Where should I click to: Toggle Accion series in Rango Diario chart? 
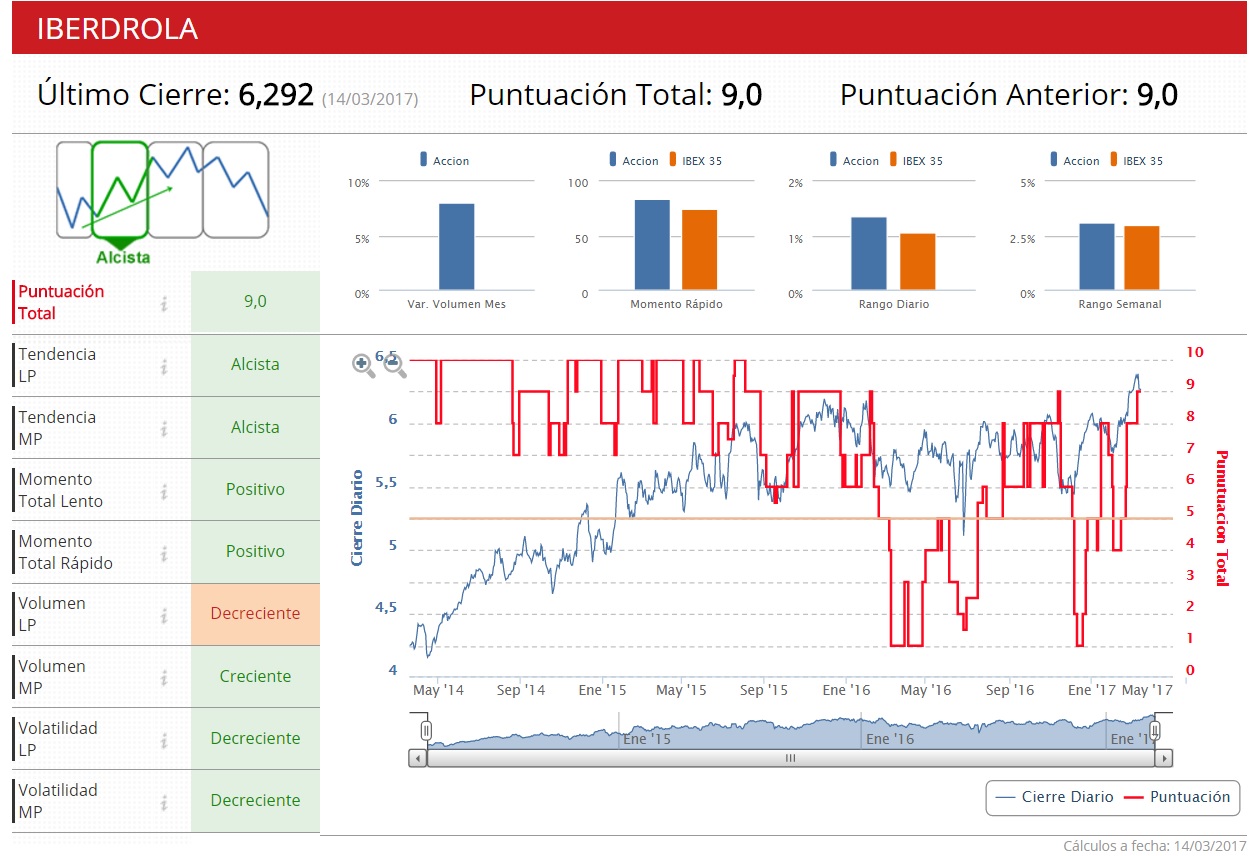tap(854, 160)
